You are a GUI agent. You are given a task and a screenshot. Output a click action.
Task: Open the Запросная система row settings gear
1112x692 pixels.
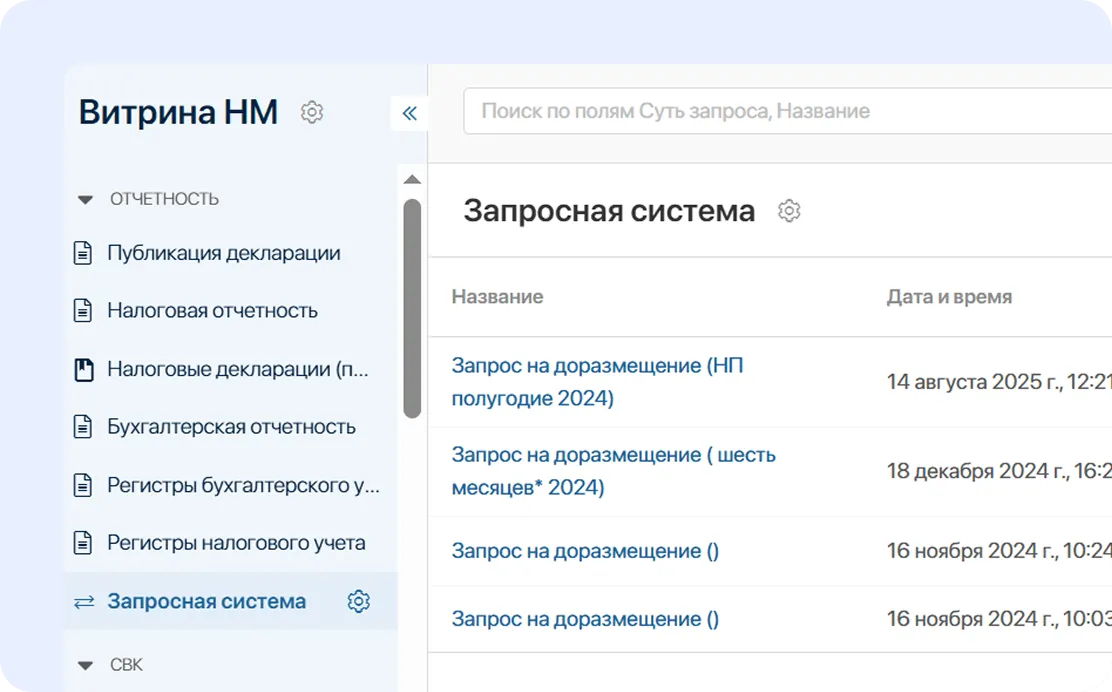[x=358, y=601]
